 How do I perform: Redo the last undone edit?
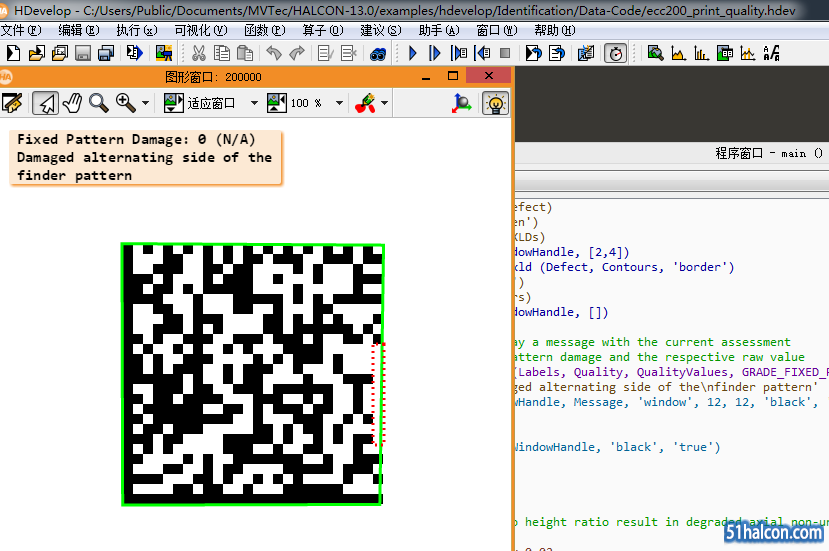click(x=297, y=53)
